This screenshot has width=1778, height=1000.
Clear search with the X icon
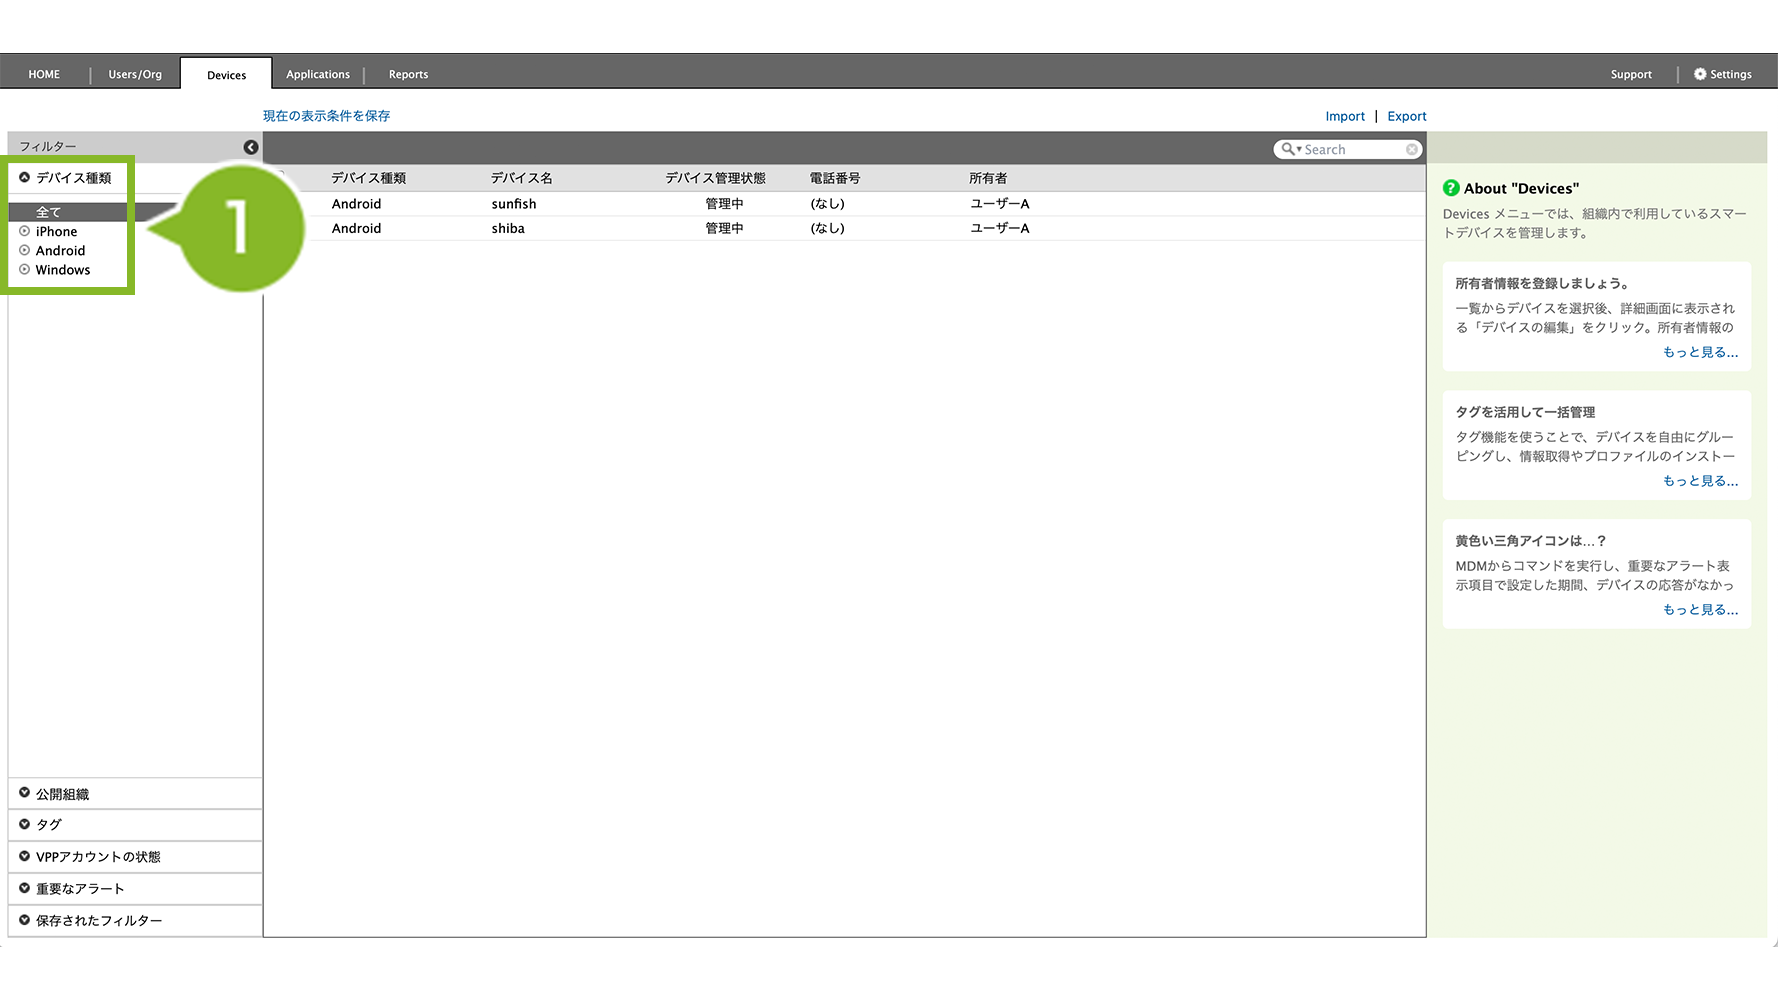(1411, 149)
